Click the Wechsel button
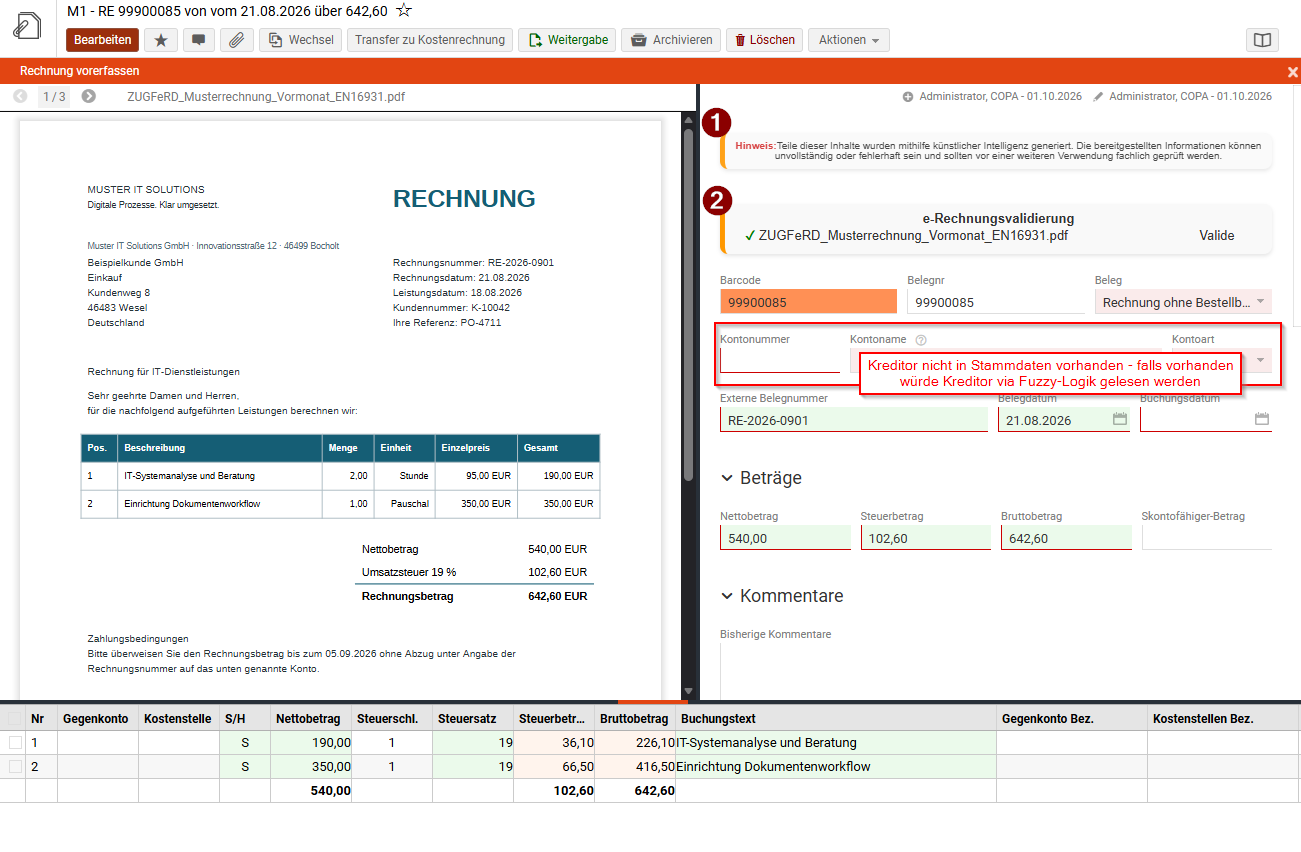This screenshot has width=1301, height=852. 300,40
